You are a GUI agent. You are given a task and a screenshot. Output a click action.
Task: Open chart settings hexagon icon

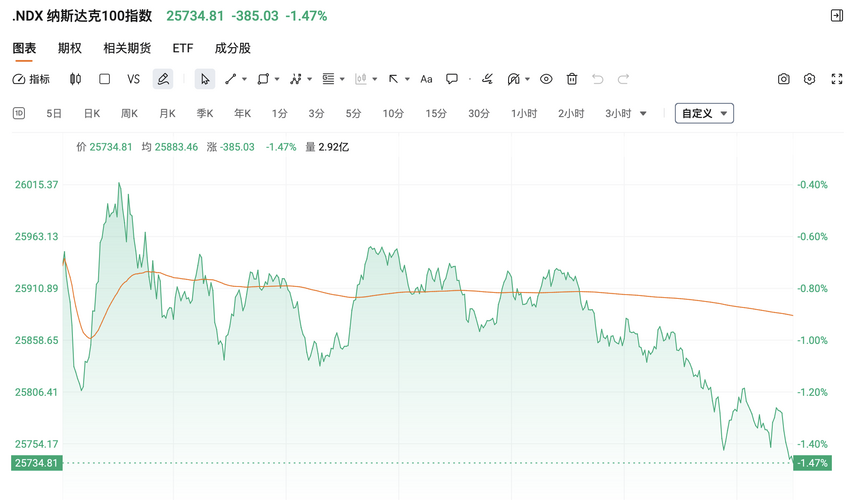(810, 79)
